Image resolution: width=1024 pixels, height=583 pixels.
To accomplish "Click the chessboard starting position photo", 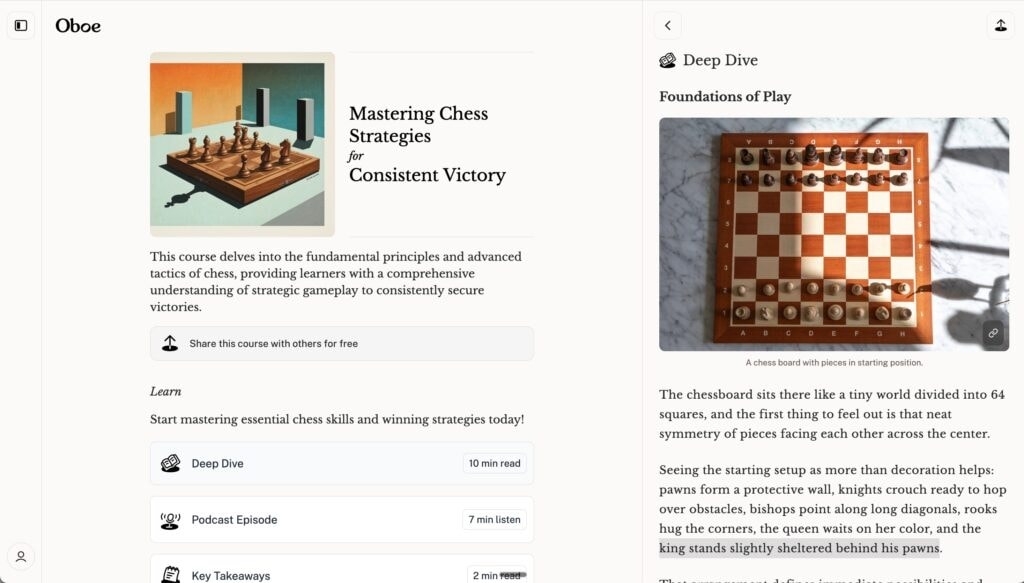I will pyautogui.click(x=833, y=234).
